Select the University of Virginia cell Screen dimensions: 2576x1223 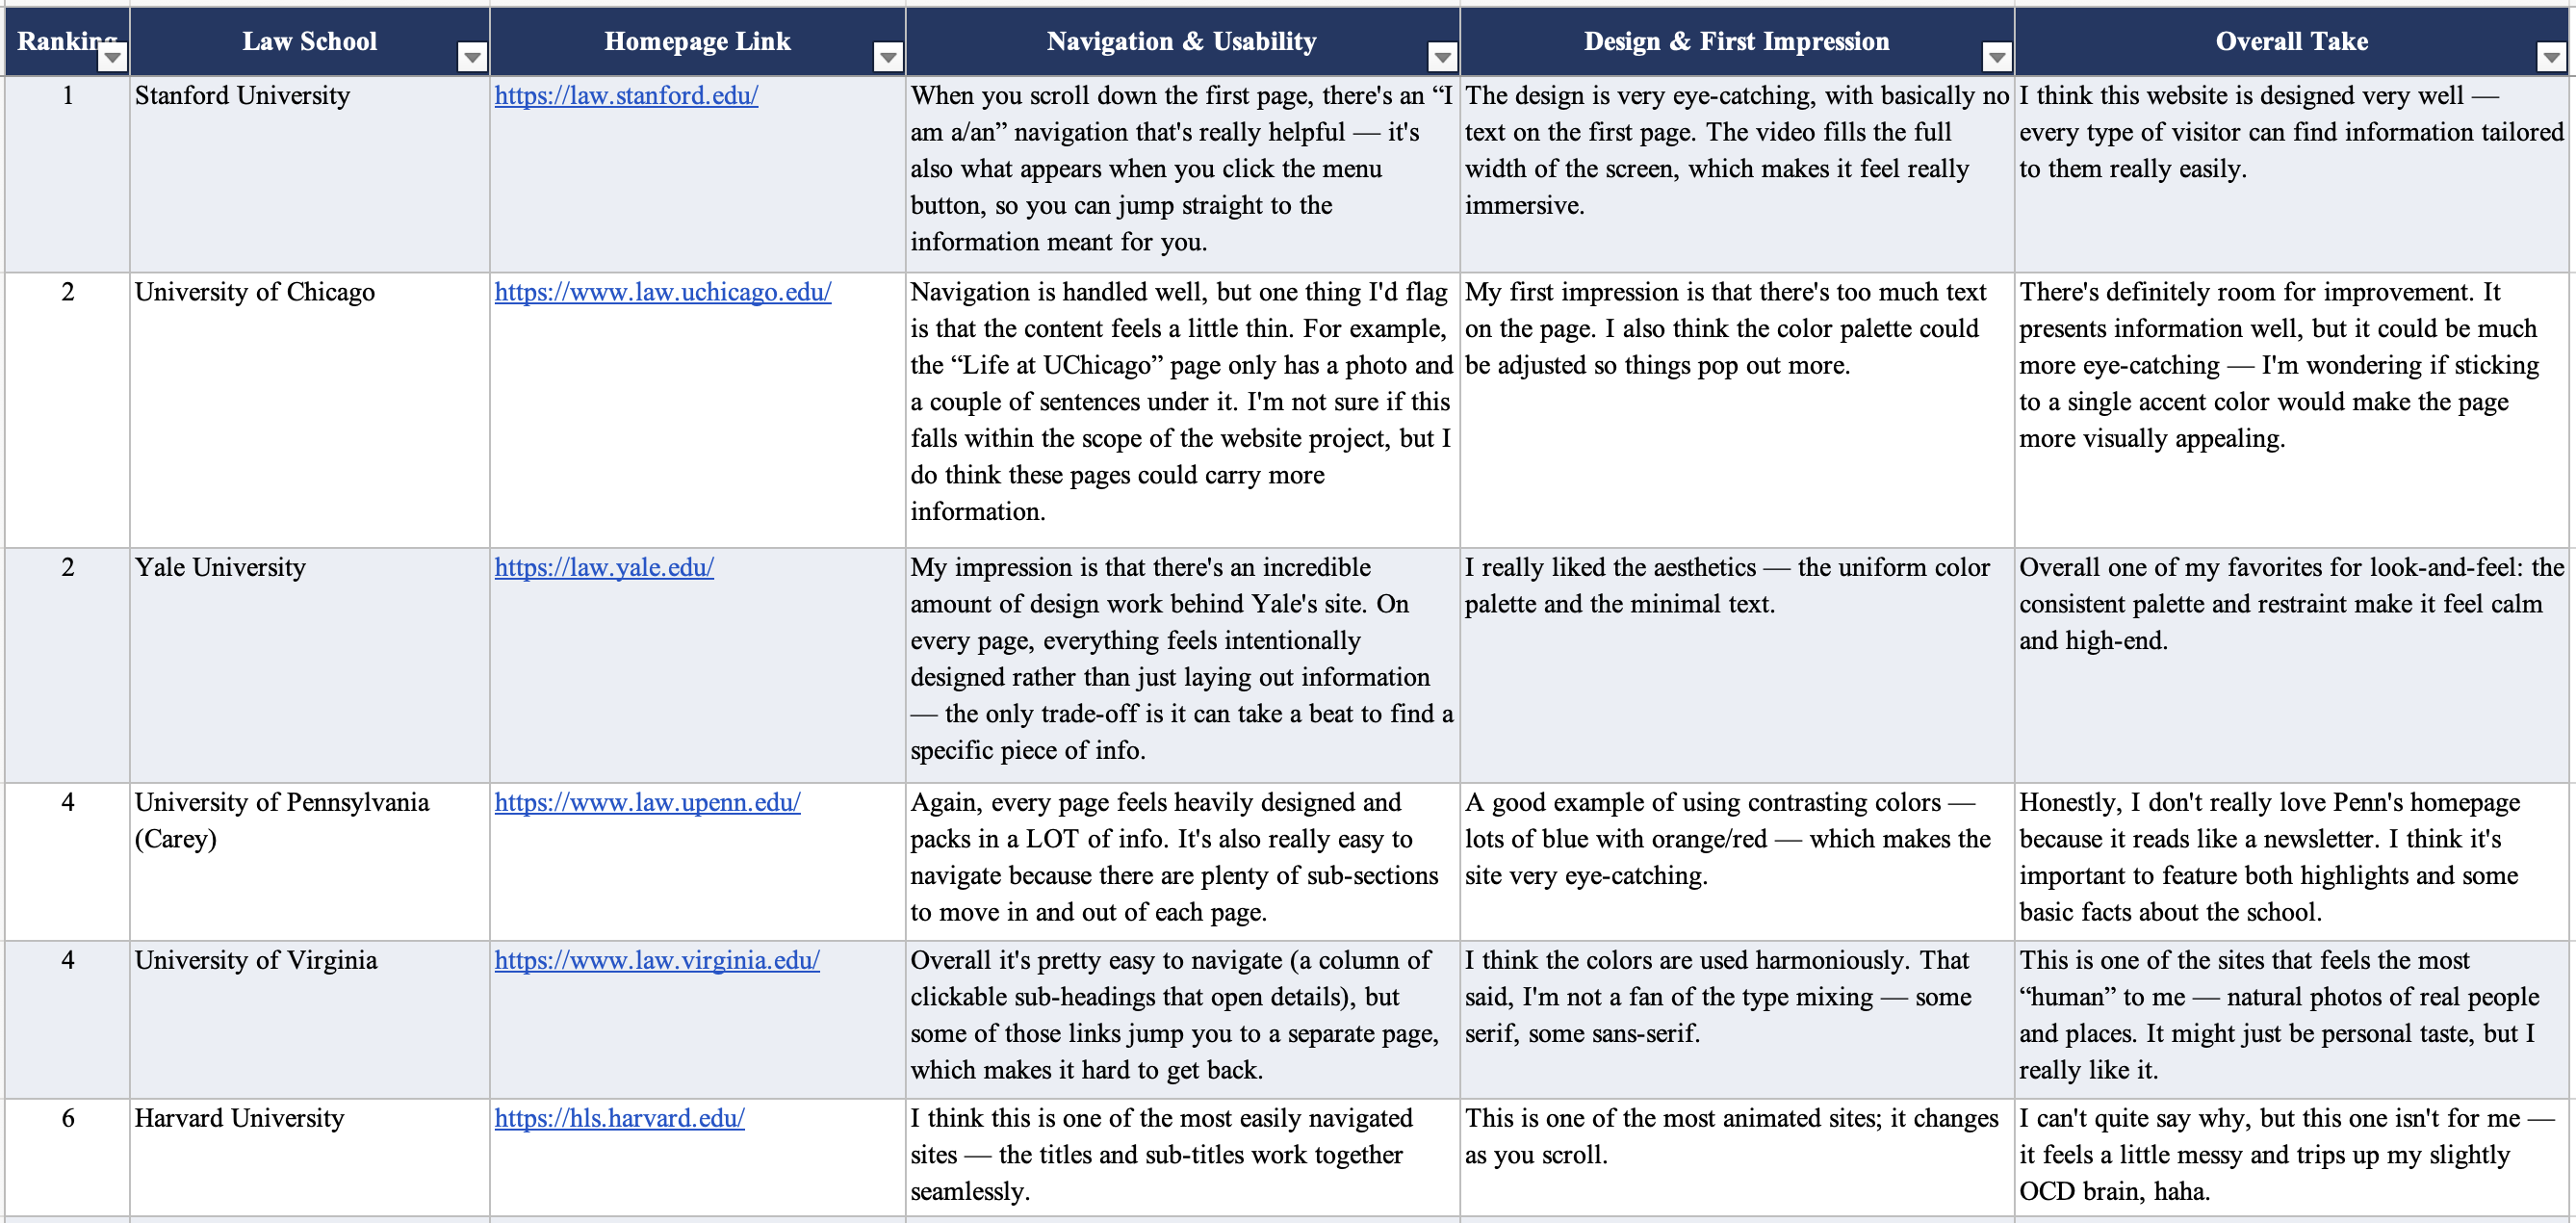310,1019
